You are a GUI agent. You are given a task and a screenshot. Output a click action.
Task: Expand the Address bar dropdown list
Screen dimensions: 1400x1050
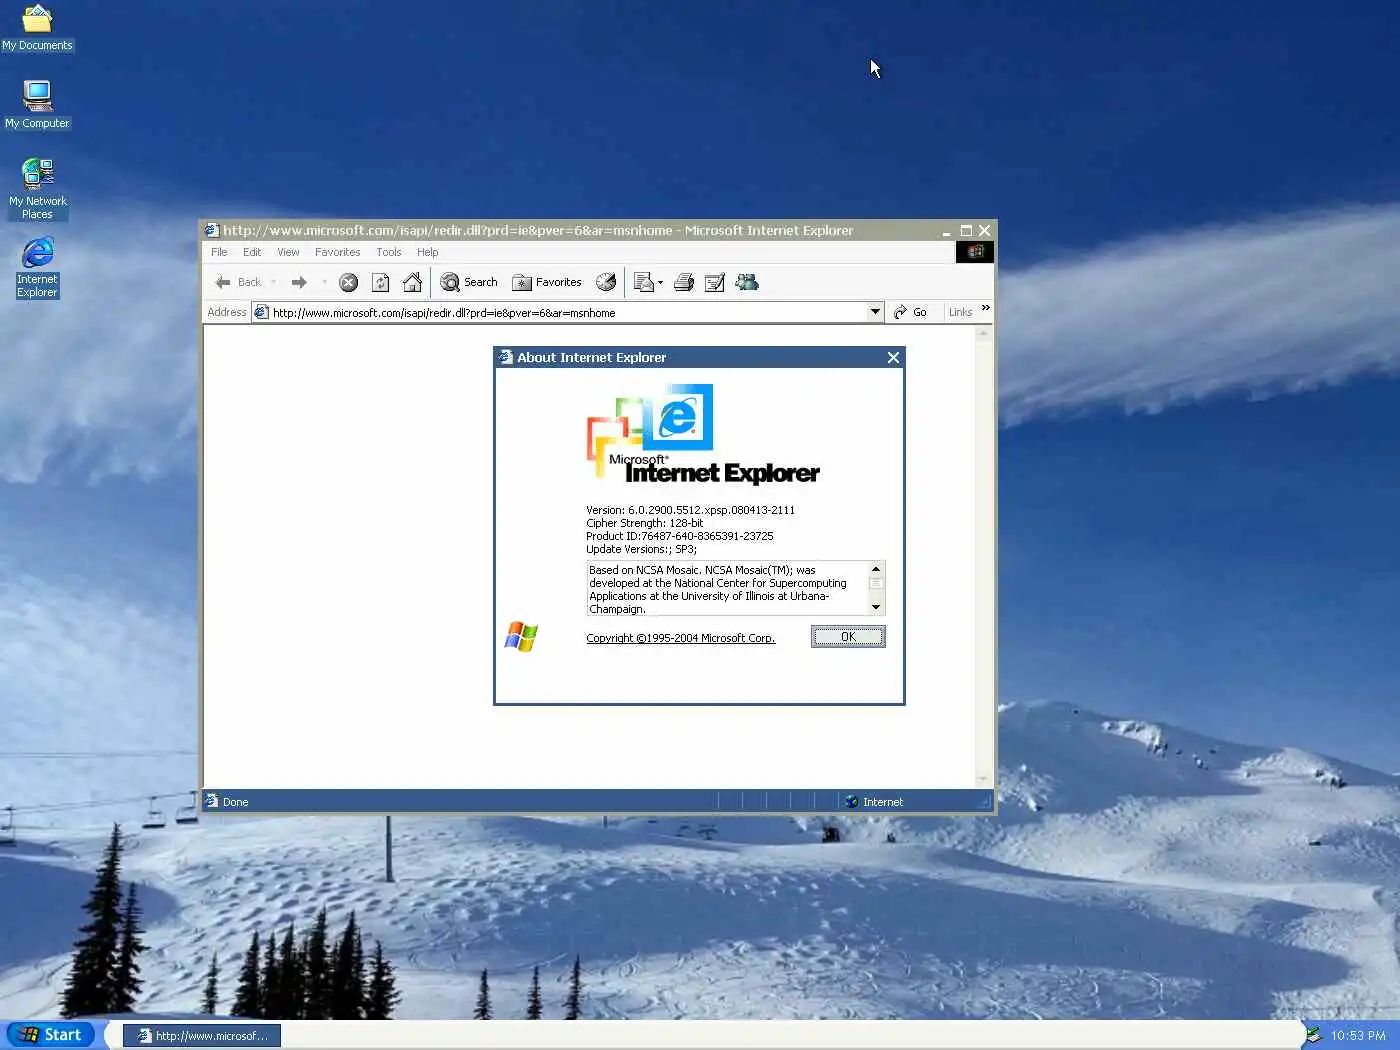click(875, 312)
